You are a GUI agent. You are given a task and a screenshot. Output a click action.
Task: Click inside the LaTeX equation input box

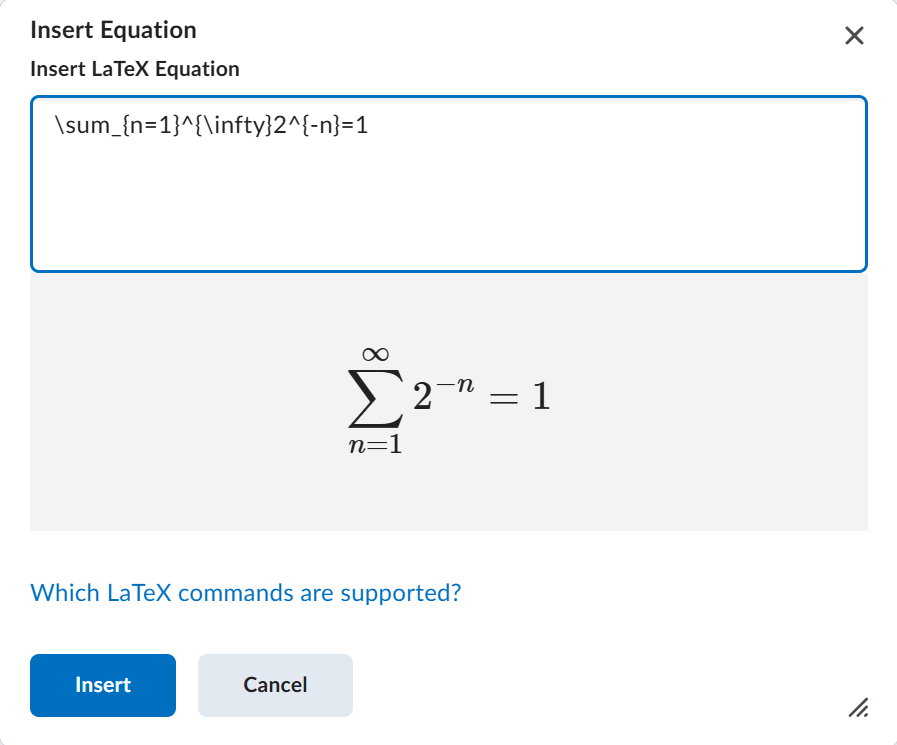click(448, 180)
